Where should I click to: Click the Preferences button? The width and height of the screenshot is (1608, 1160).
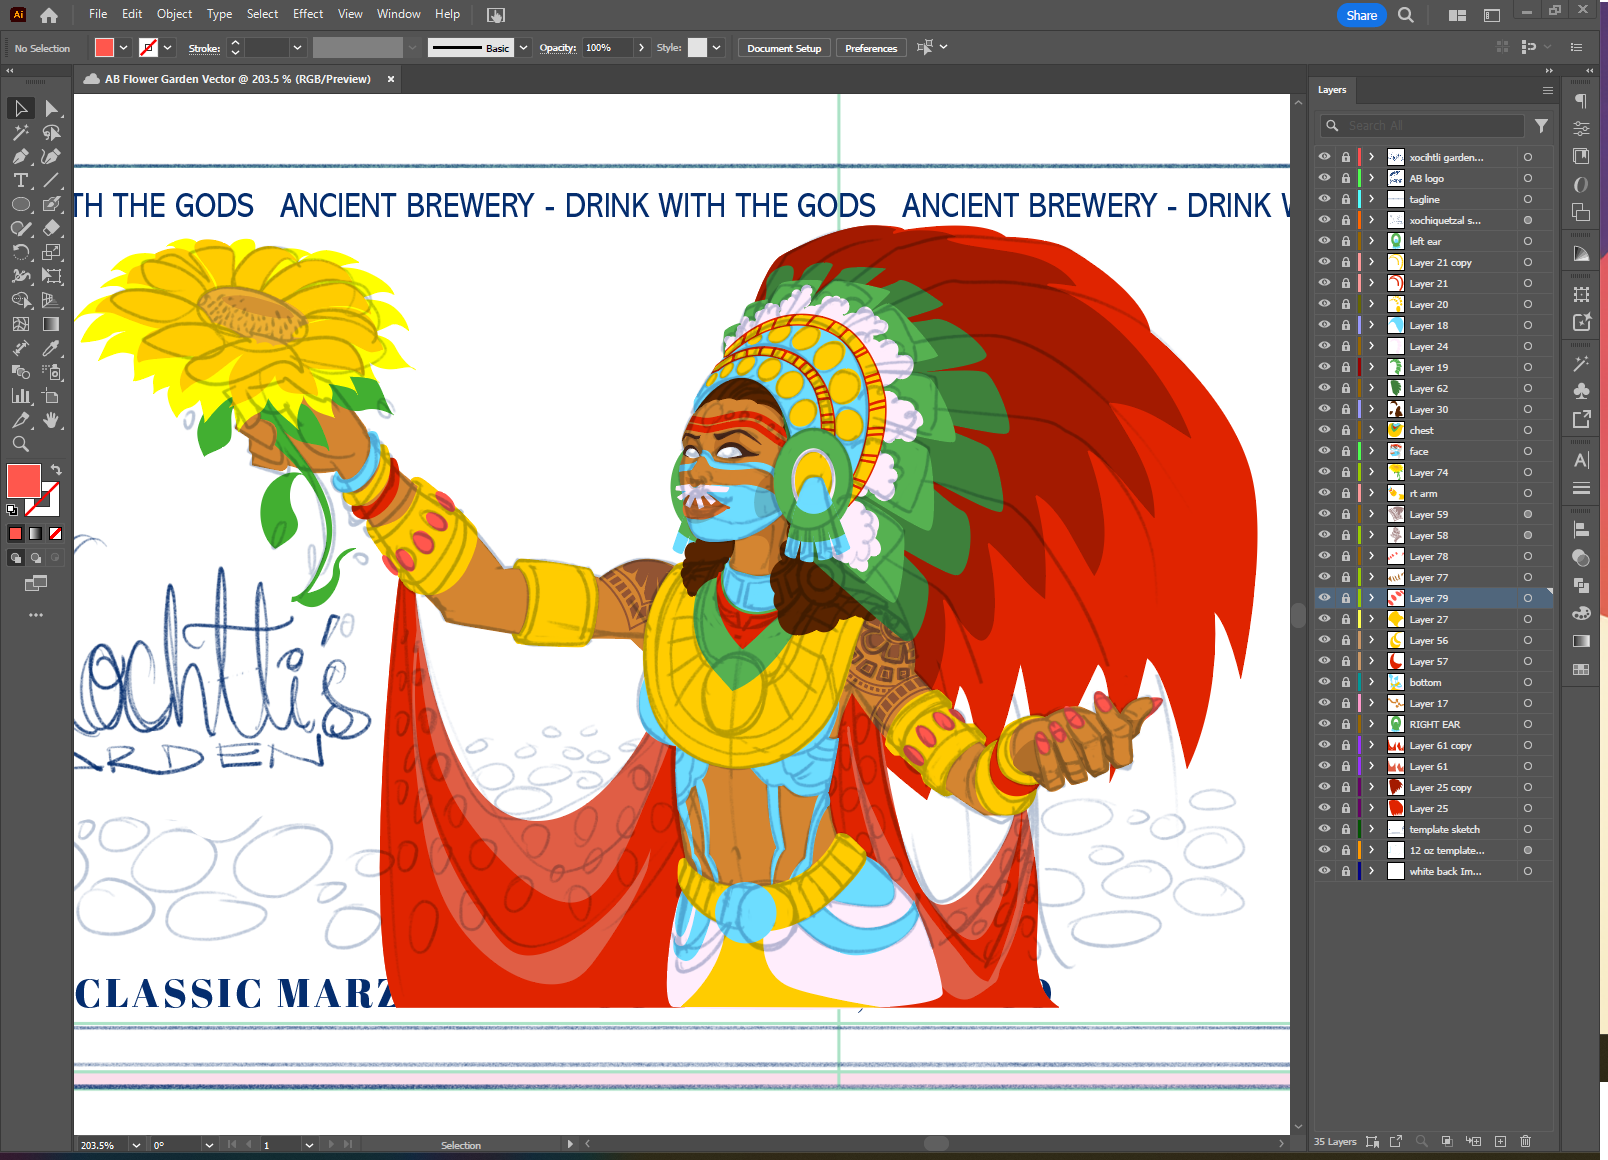tap(871, 48)
